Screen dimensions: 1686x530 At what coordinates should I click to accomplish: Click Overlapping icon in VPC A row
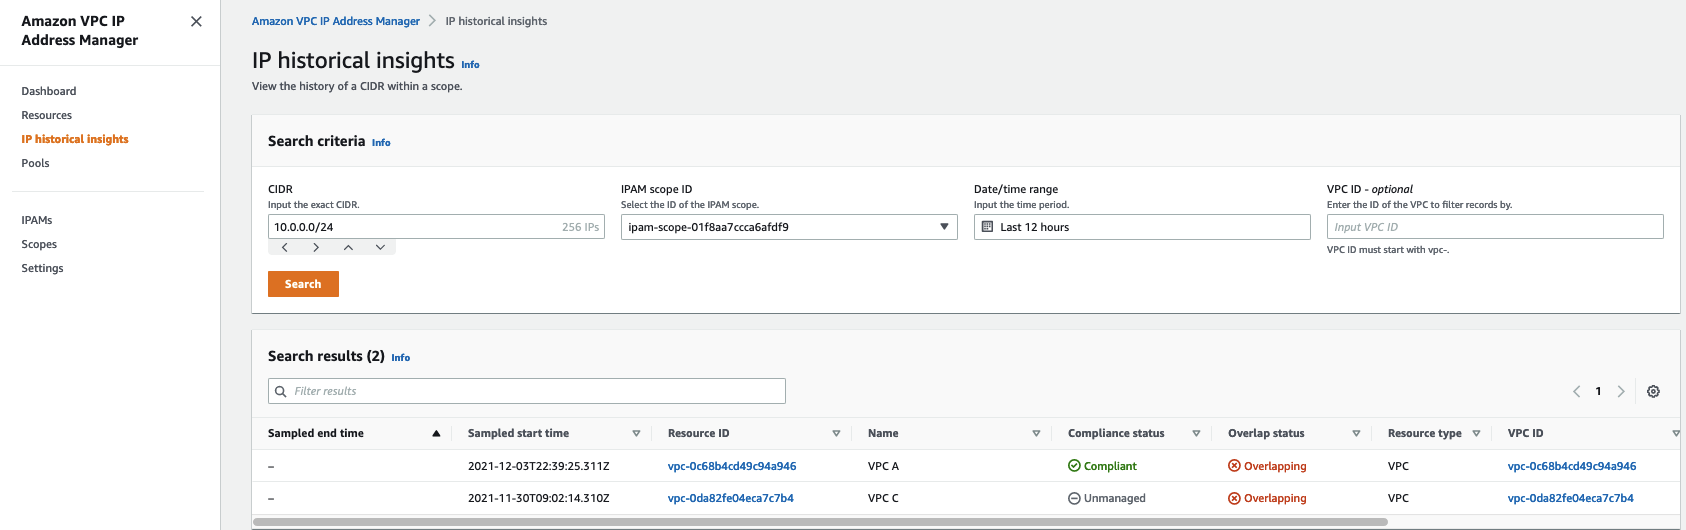point(1234,466)
